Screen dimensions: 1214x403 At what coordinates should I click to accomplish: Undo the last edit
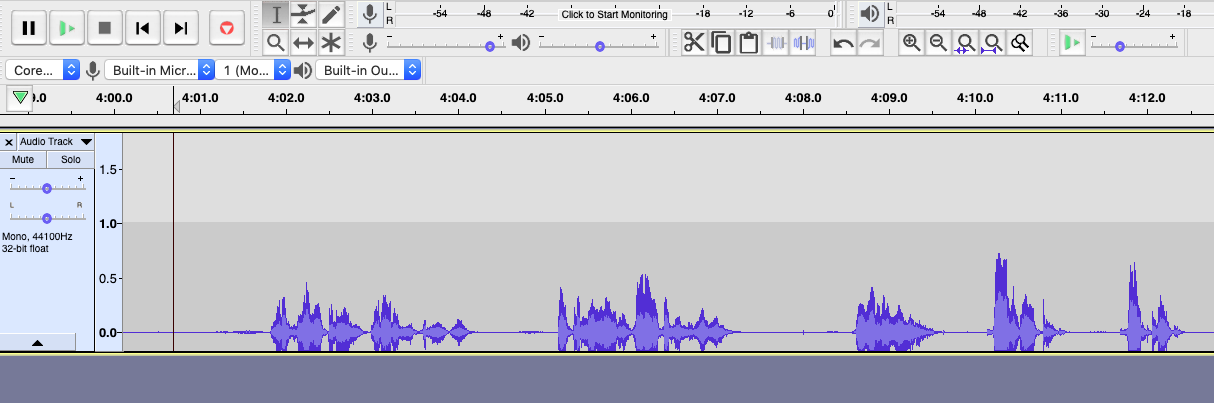(x=843, y=43)
